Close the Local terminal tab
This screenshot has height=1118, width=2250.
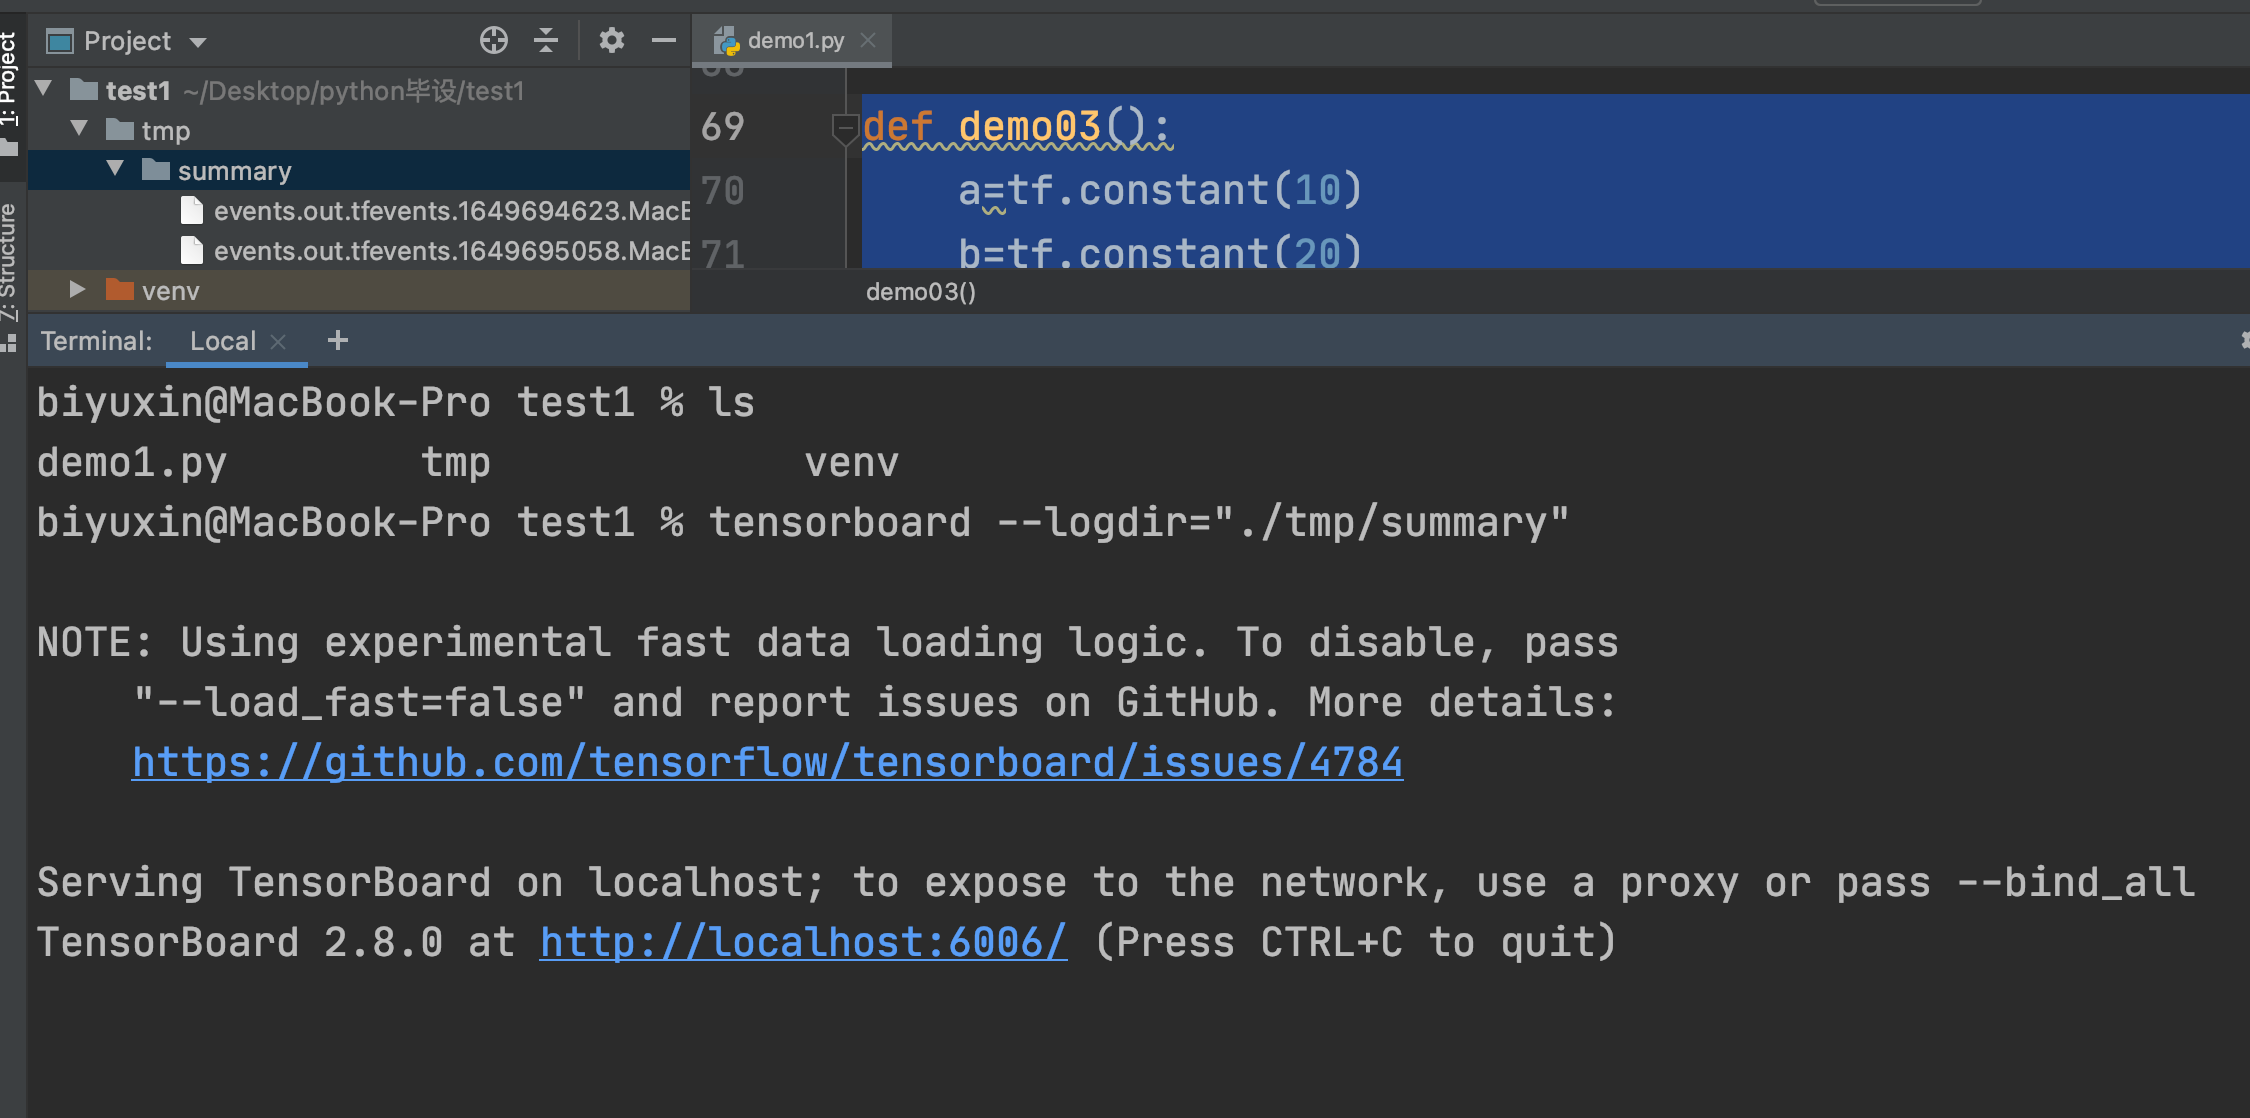(x=279, y=342)
